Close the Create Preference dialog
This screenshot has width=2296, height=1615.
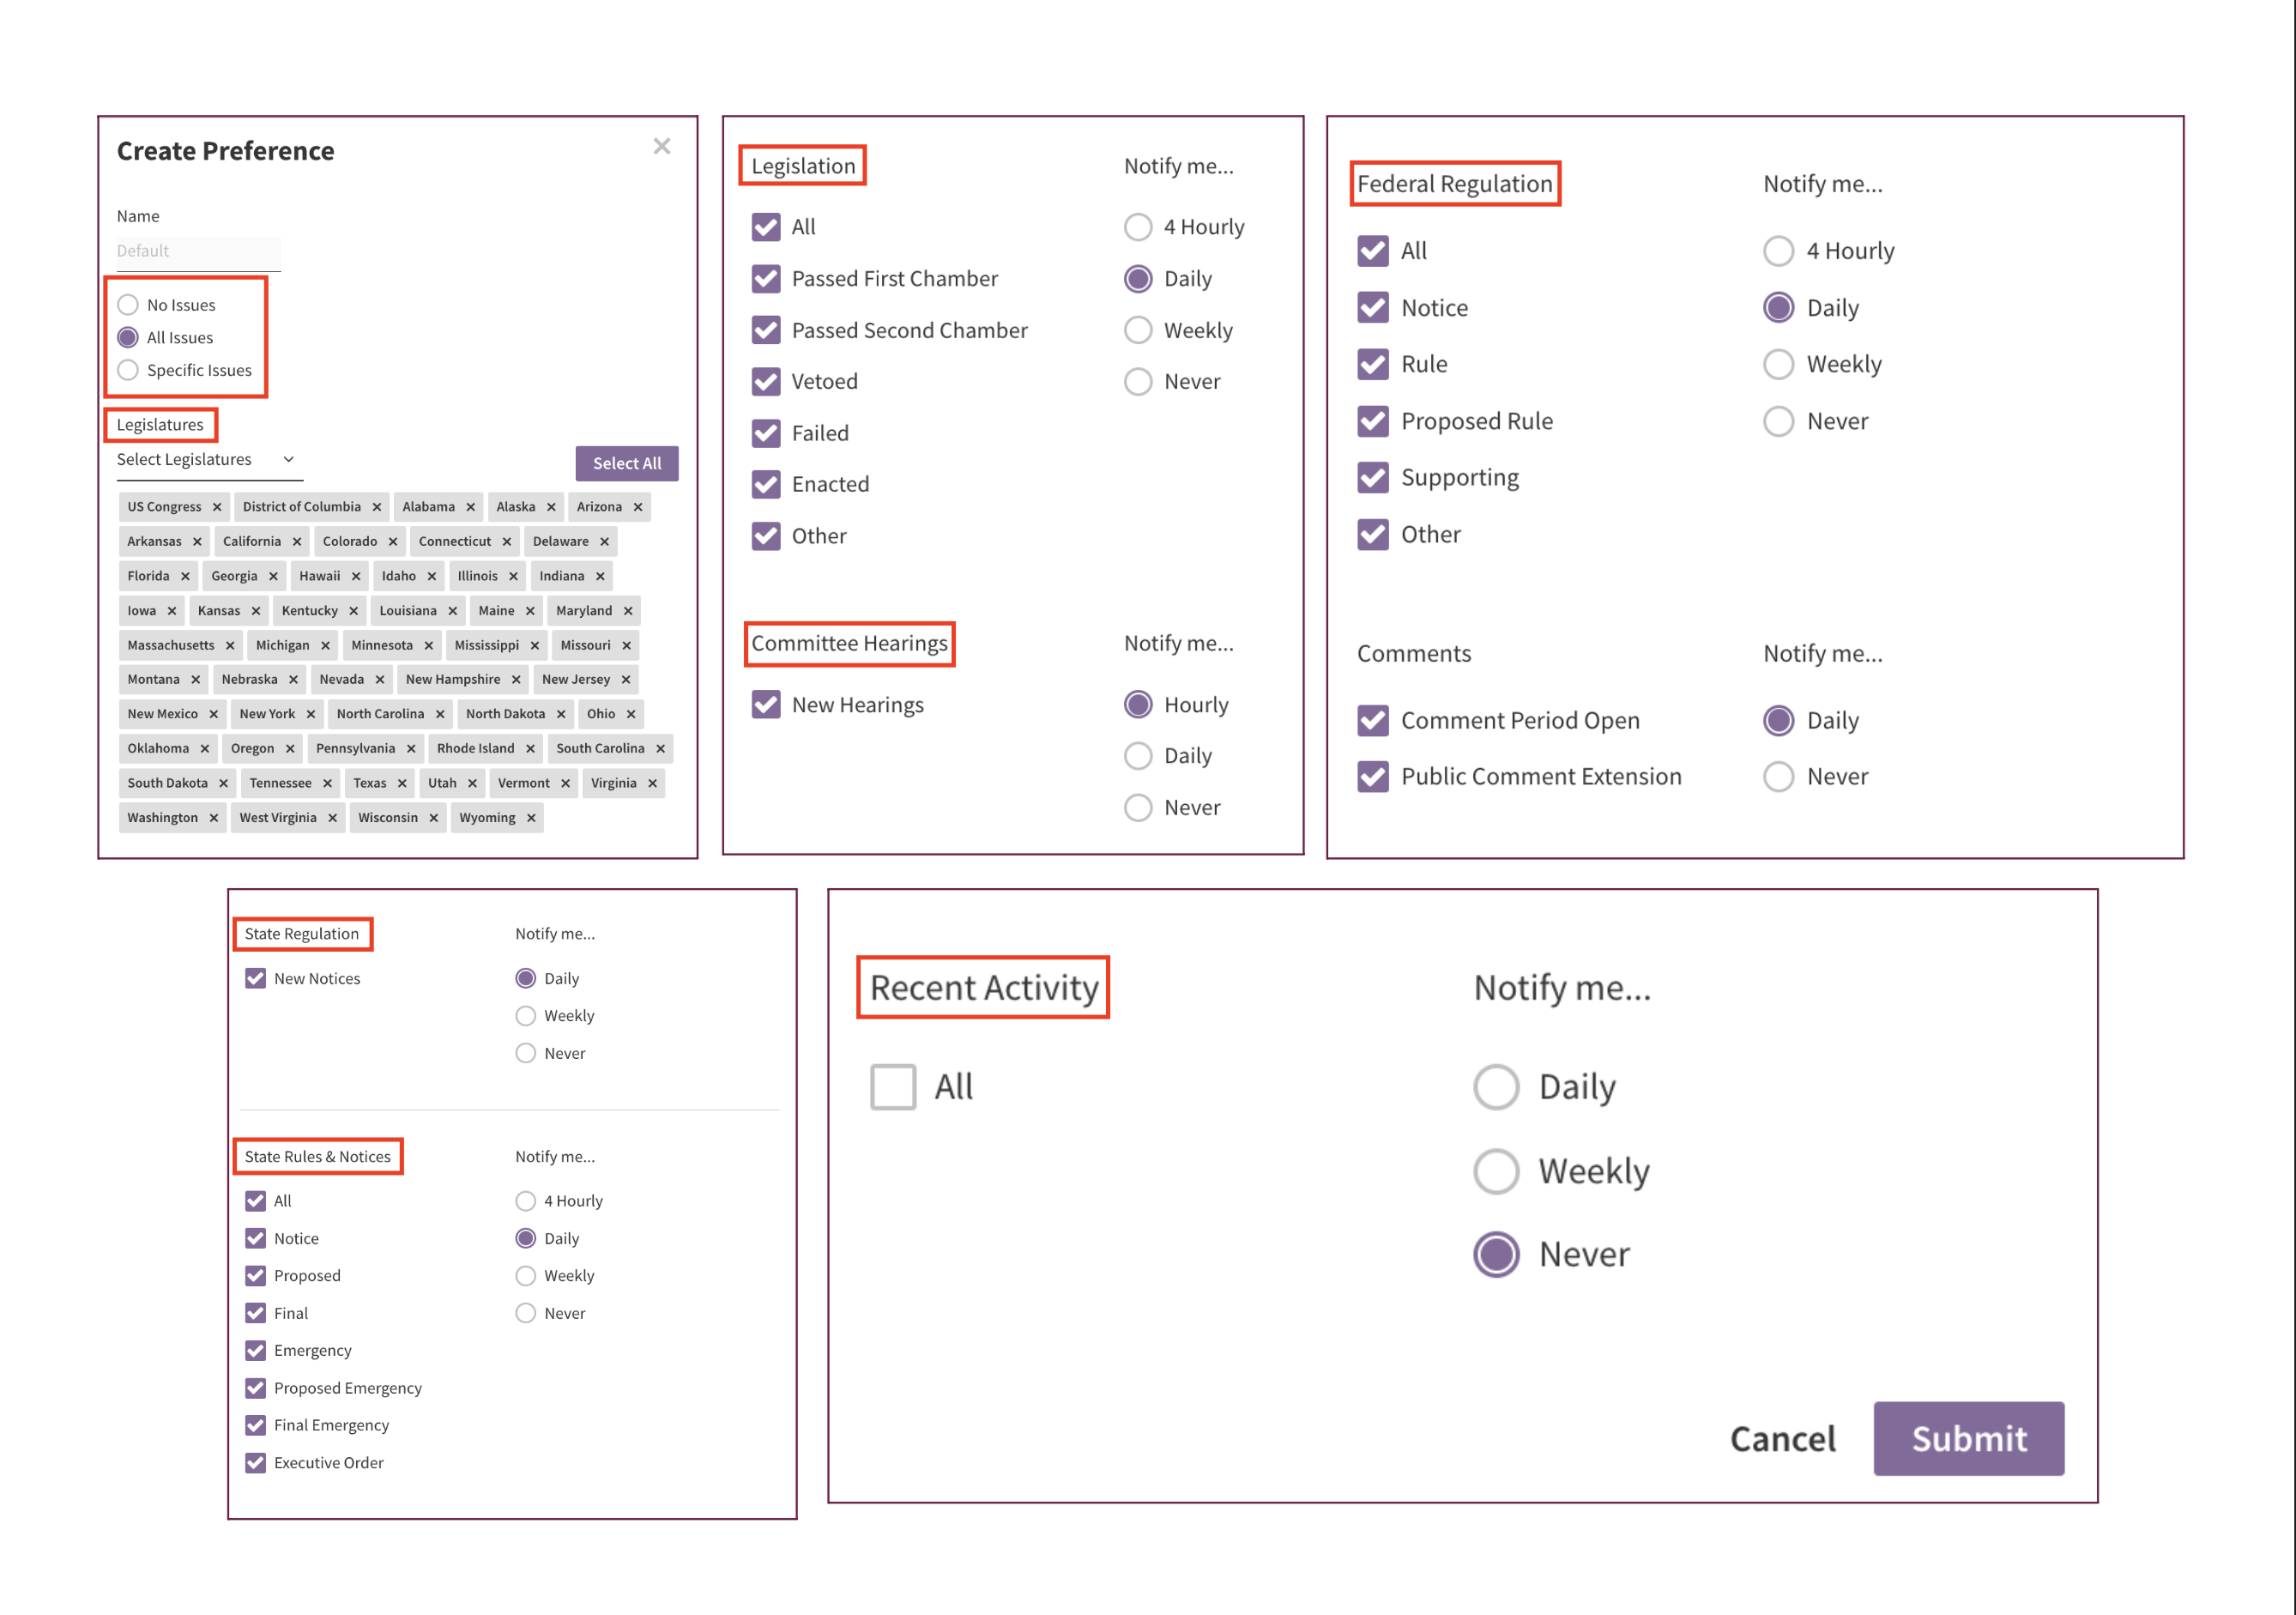tap(661, 147)
